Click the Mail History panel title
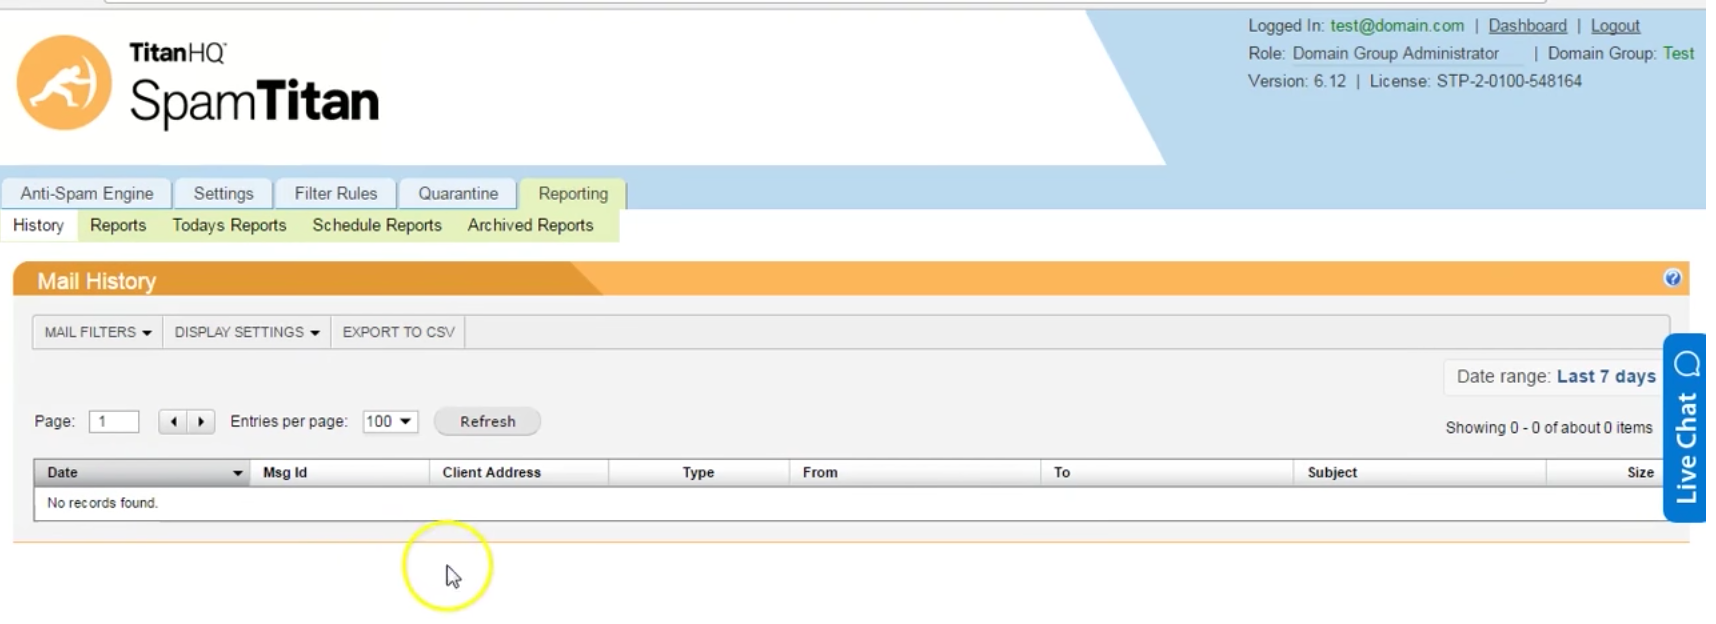Image resolution: width=1716 pixels, height=624 pixels. pos(97,282)
